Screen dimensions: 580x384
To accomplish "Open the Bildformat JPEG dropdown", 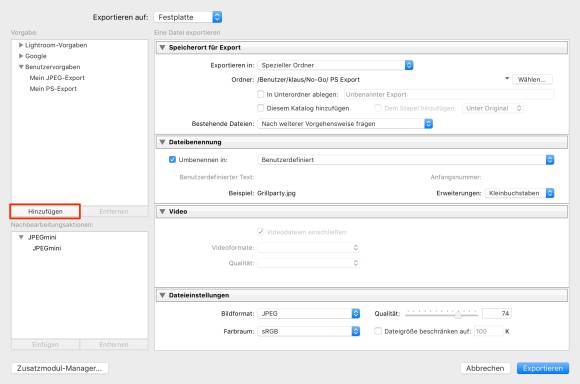I will click(308, 313).
